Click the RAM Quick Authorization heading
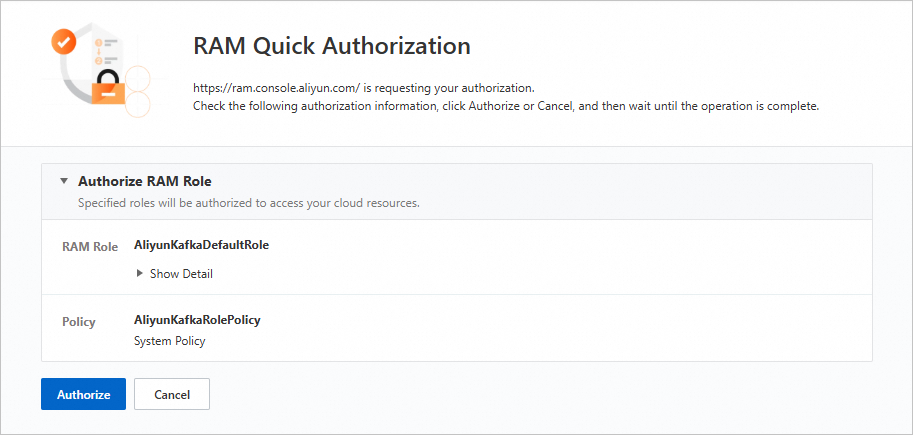Screen dimensions: 913x435 pyautogui.click(x=330, y=46)
